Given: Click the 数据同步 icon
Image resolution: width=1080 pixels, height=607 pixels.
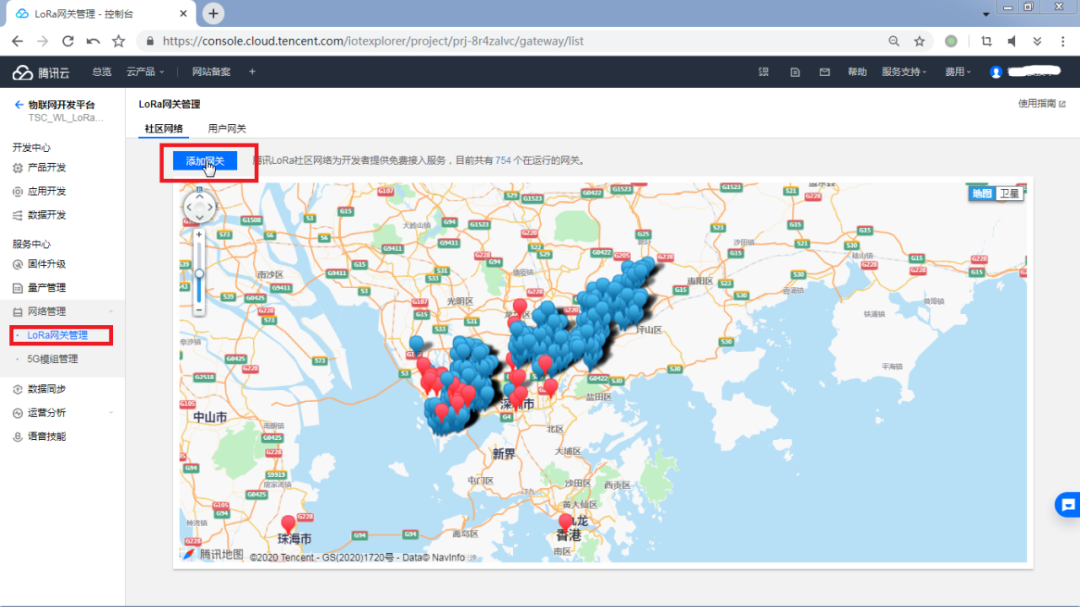Looking at the screenshot, I should (x=18, y=389).
